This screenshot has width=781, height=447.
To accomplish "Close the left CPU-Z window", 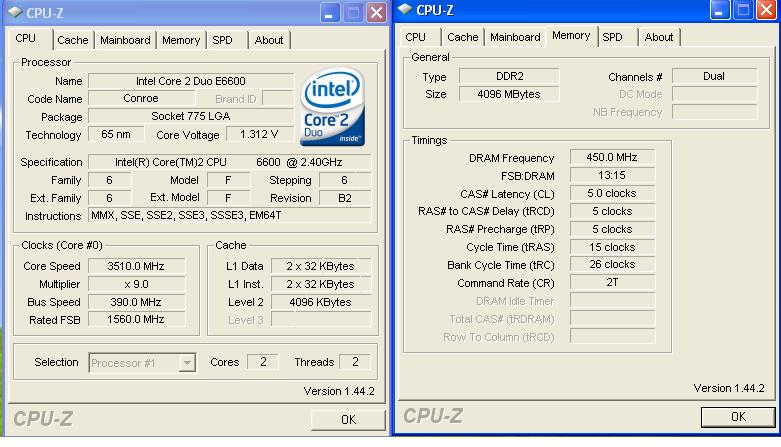I will point(377,12).
